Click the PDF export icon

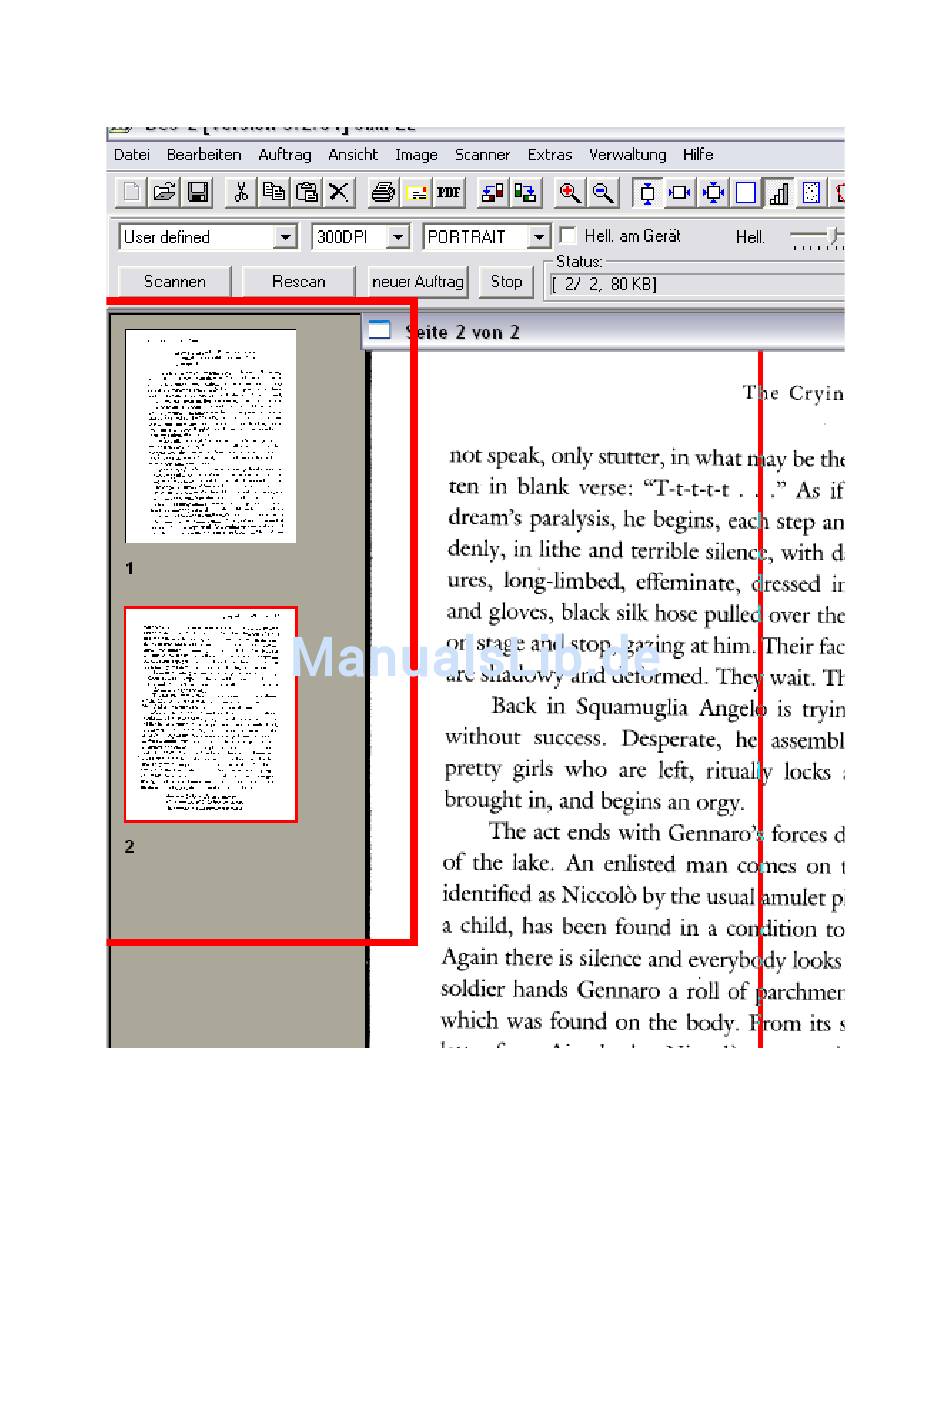[449, 193]
